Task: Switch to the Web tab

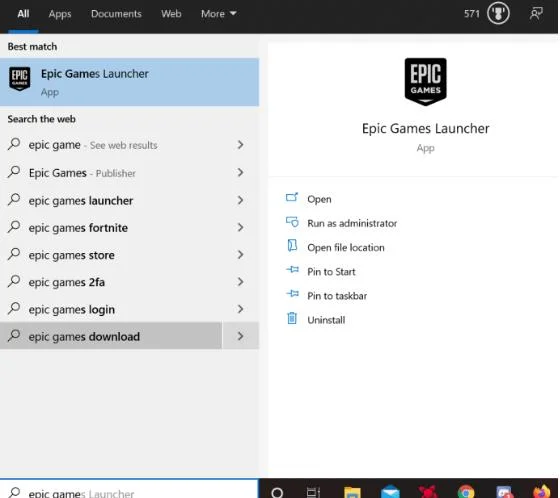Action: [x=171, y=14]
